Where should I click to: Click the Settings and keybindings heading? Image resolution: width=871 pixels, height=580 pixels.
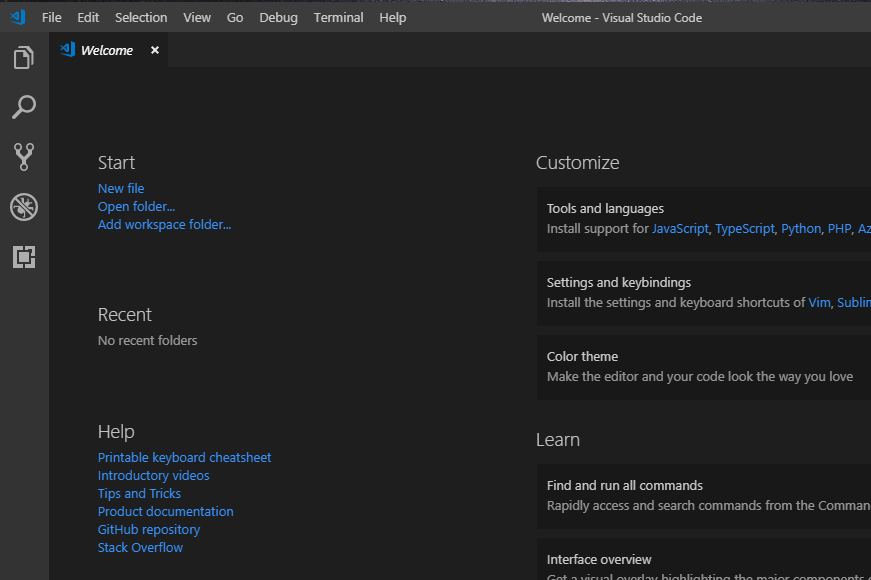[619, 282]
